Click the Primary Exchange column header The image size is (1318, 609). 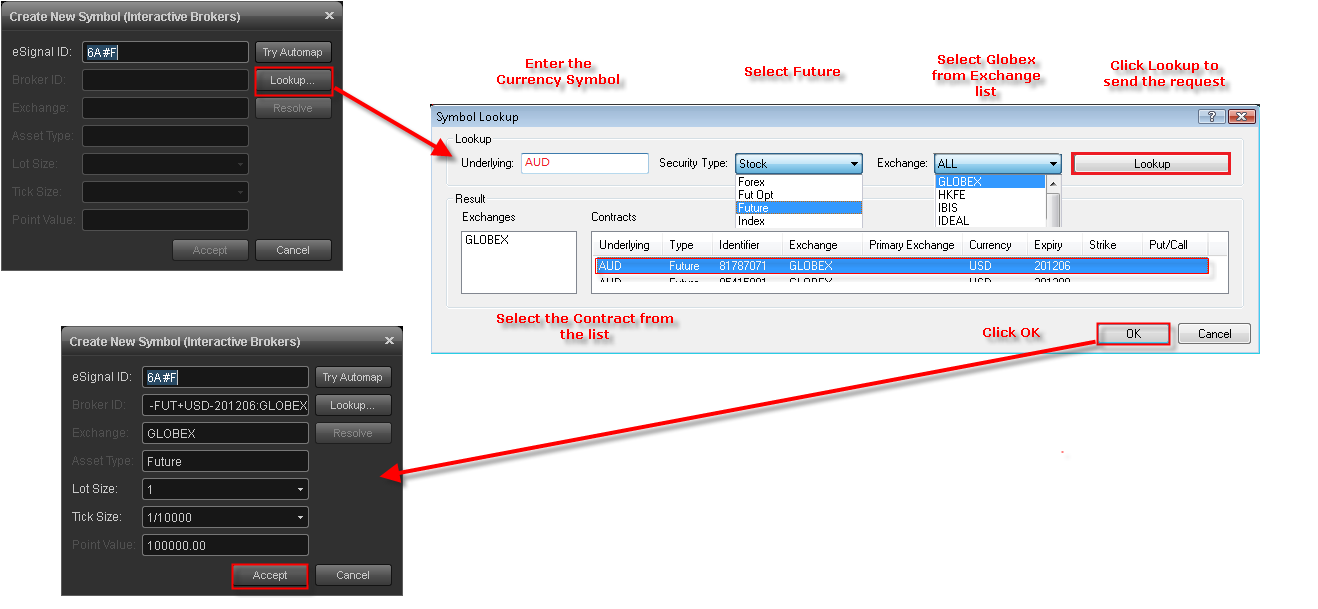click(x=914, y=245)
